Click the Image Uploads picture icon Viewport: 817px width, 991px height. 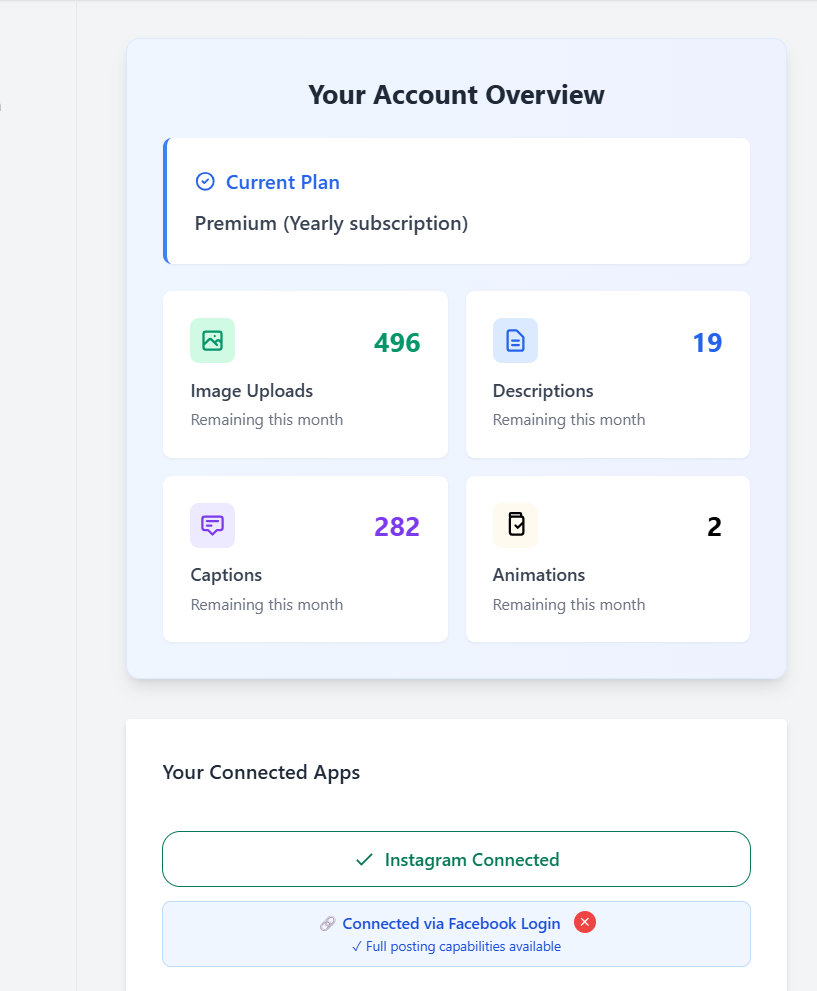pyautogui.click(x=212, y=340)
